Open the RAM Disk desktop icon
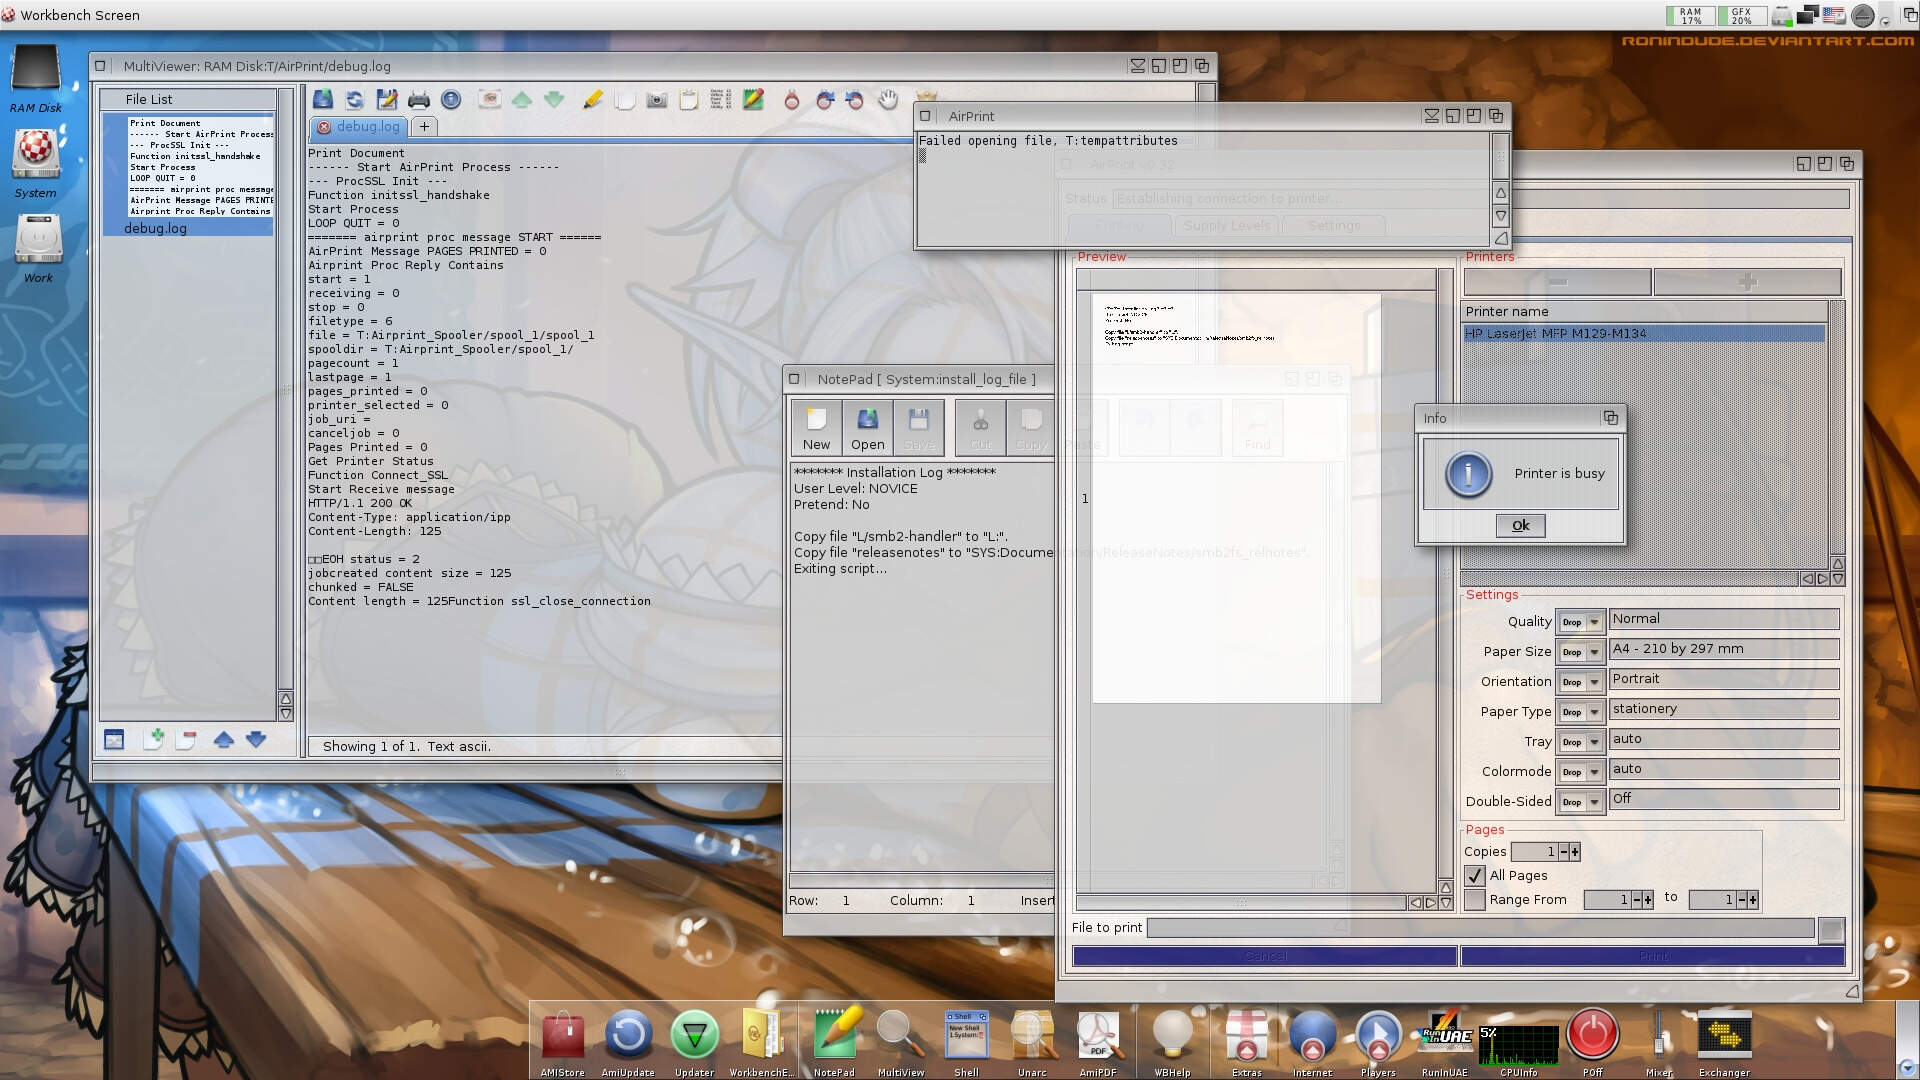Viewport: 1920px width, 1080px height. (36, 80)
